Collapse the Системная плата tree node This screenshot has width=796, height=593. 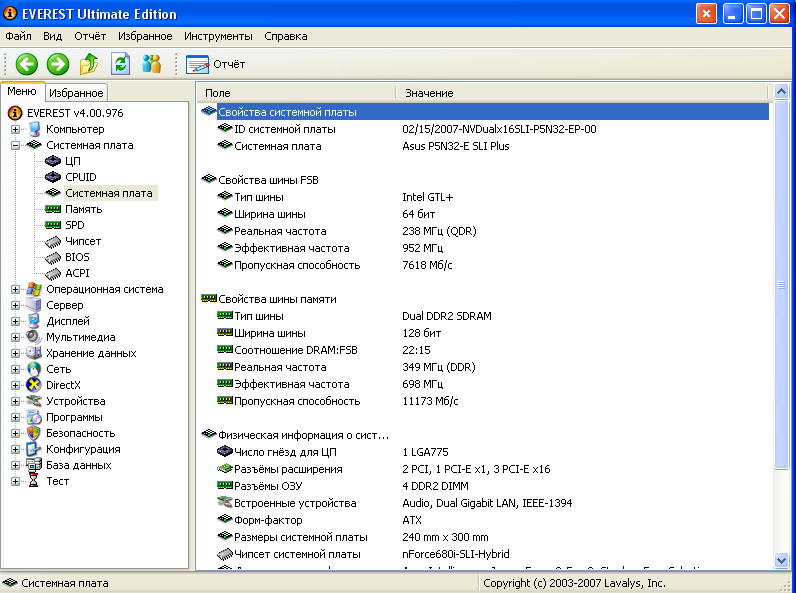pyautogui.click(x=15, y=145)
